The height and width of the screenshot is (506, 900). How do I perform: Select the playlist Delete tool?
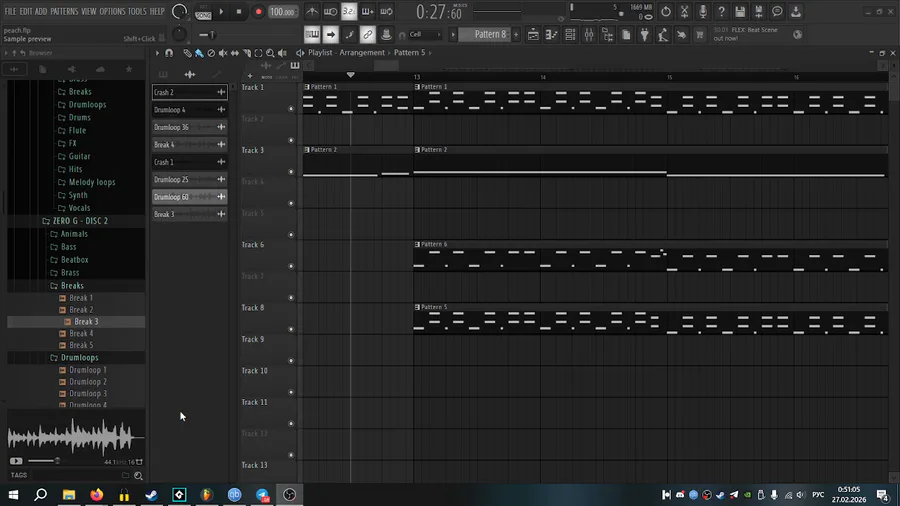point(211,53)
